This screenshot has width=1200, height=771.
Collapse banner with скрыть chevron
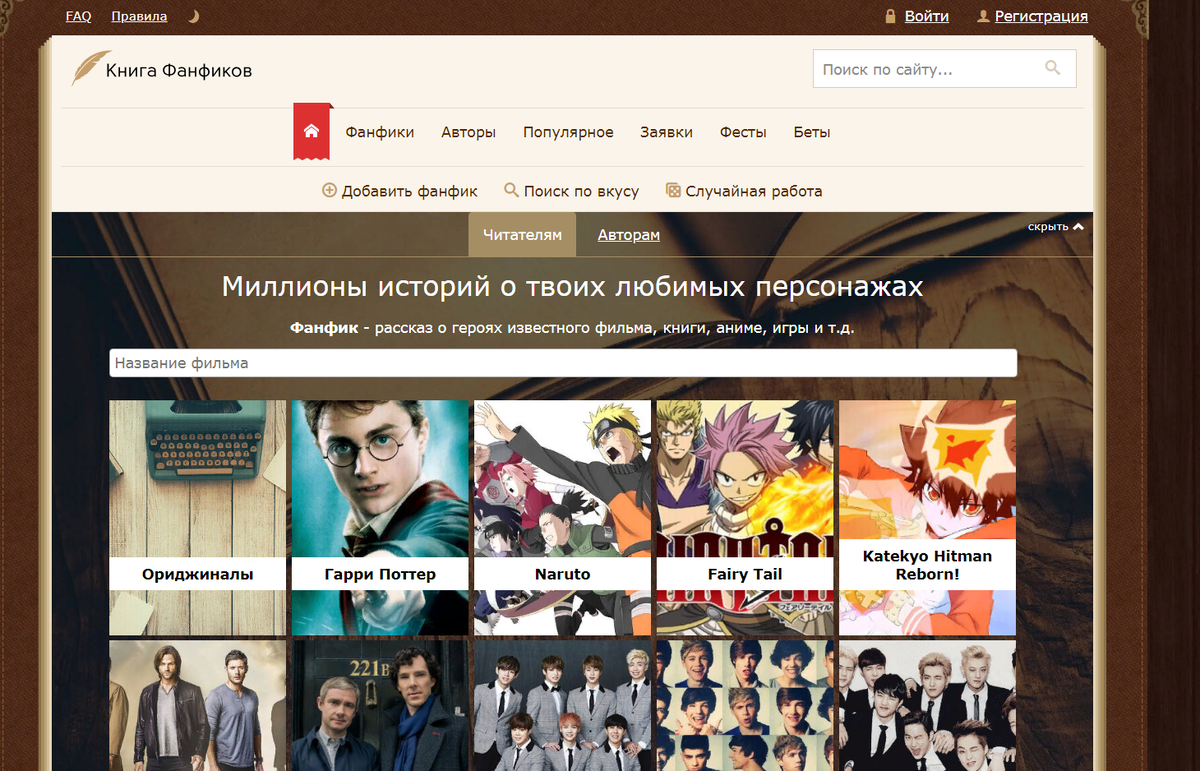(1055, 227)
